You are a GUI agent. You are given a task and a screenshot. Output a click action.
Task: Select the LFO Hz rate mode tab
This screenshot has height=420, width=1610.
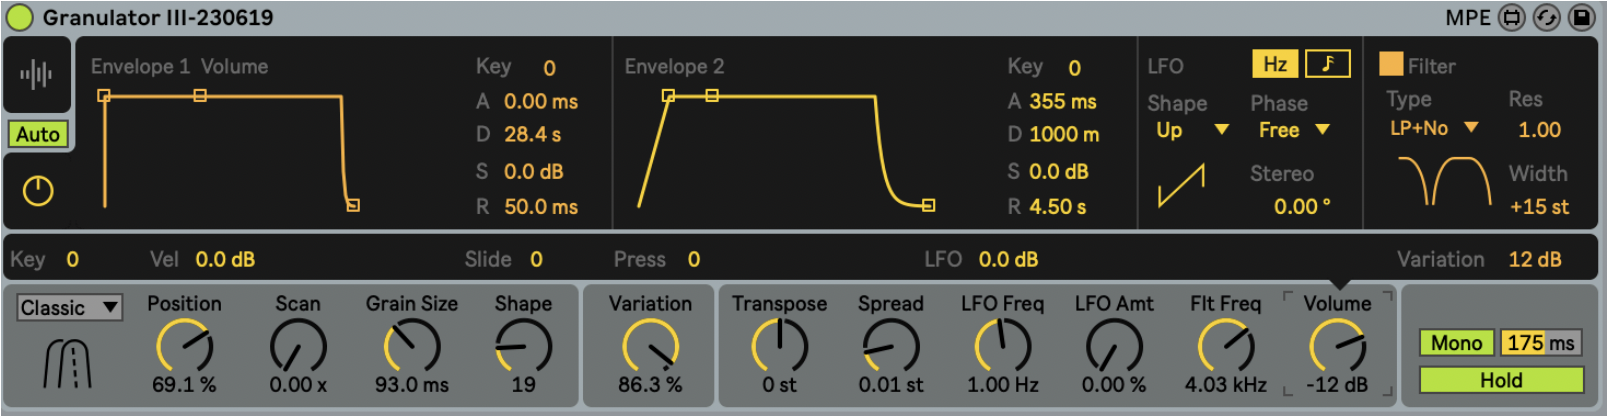[1274, 64]
